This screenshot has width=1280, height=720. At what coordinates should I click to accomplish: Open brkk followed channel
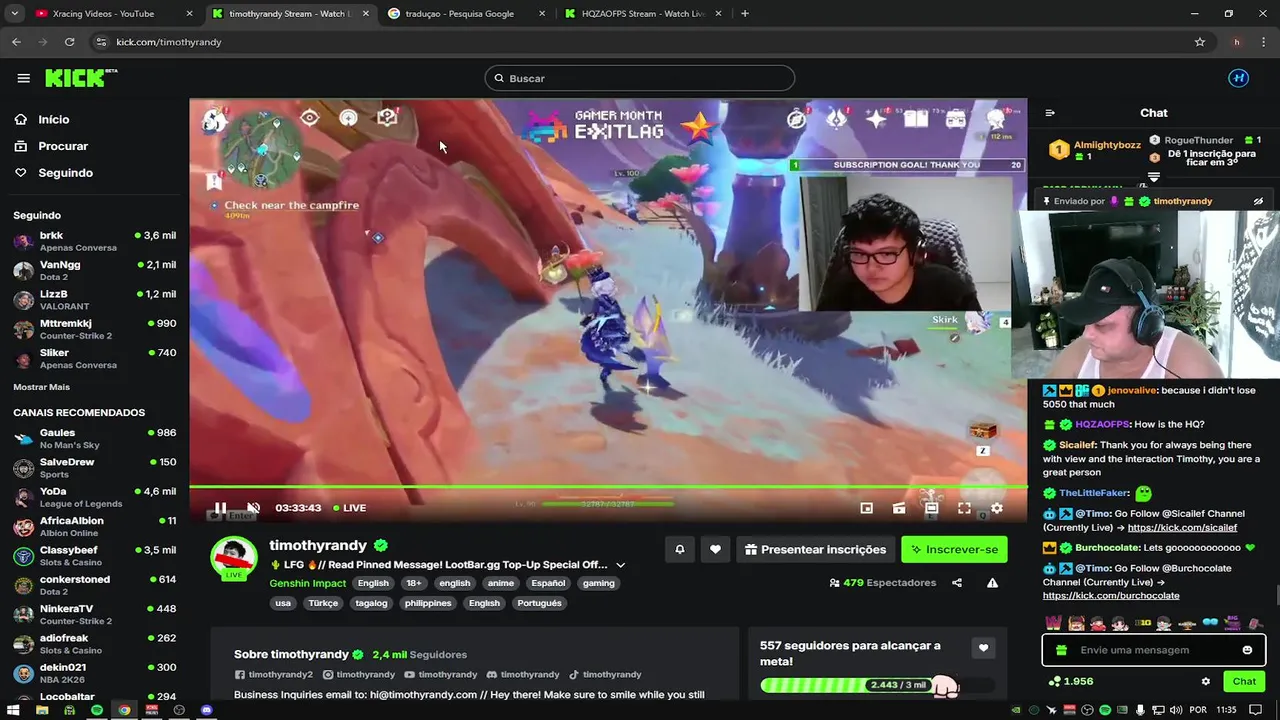pyautogui.click(x=95, y=241)
